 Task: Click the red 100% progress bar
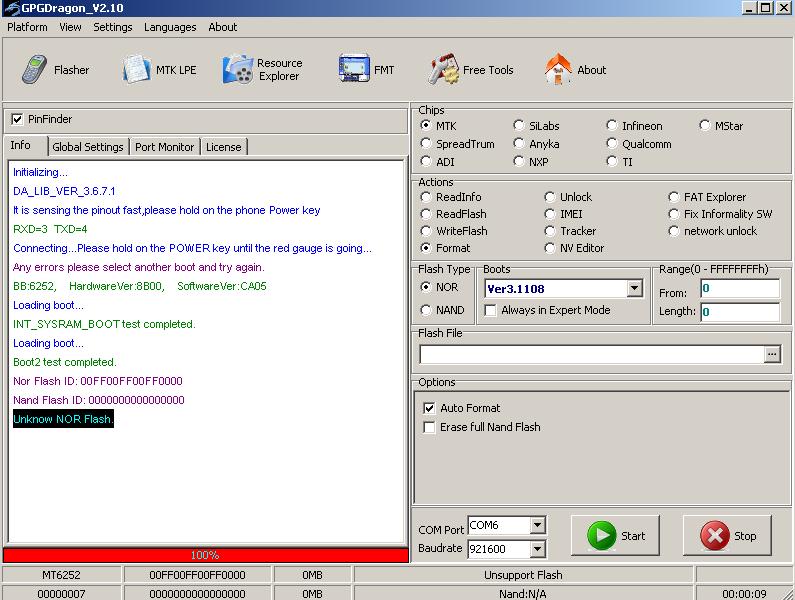click(205, 555)
